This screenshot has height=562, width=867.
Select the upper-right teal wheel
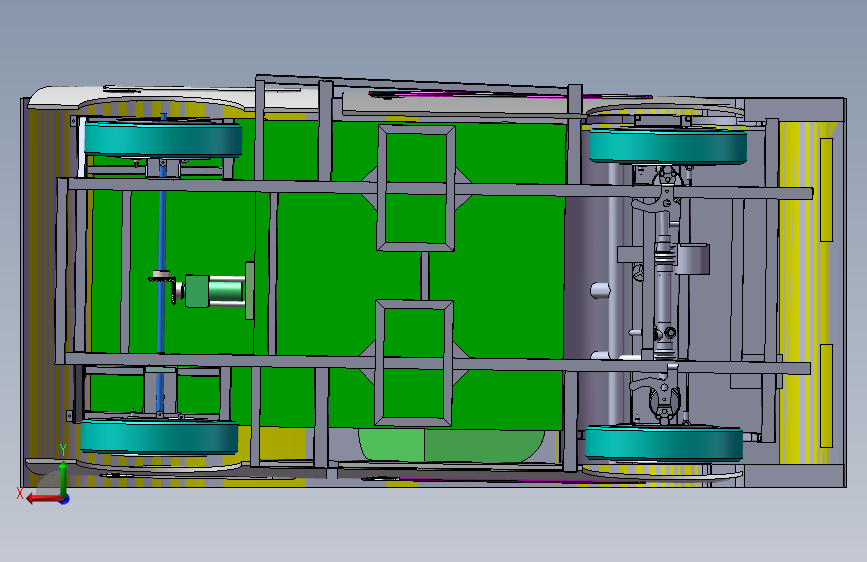click(668, 145)
